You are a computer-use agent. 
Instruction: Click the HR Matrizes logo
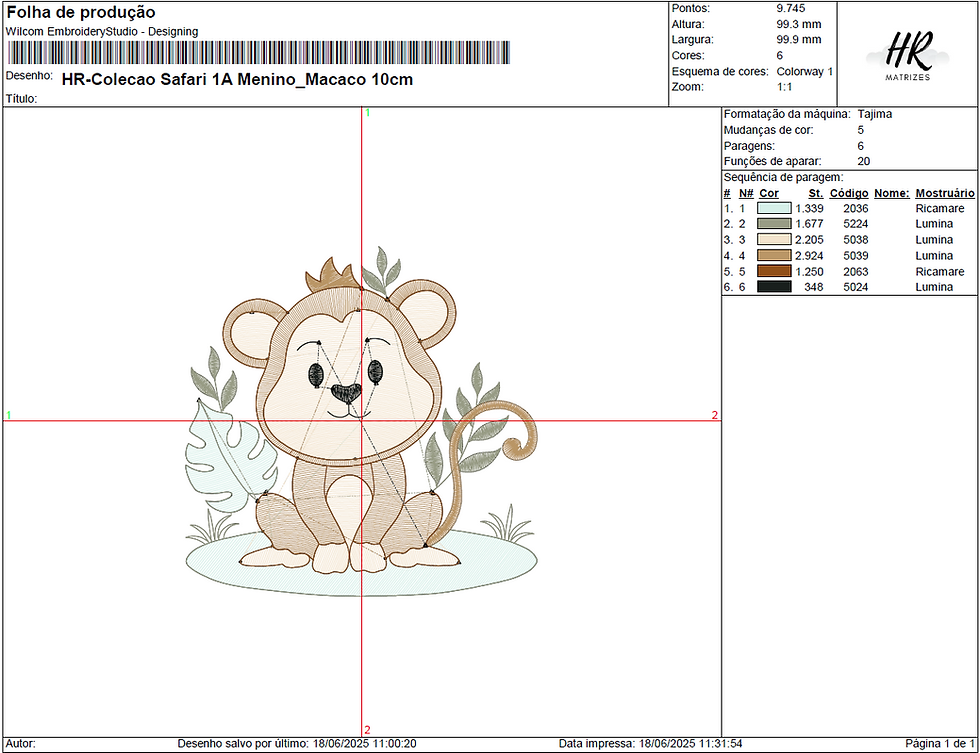[x=908, y=55]
